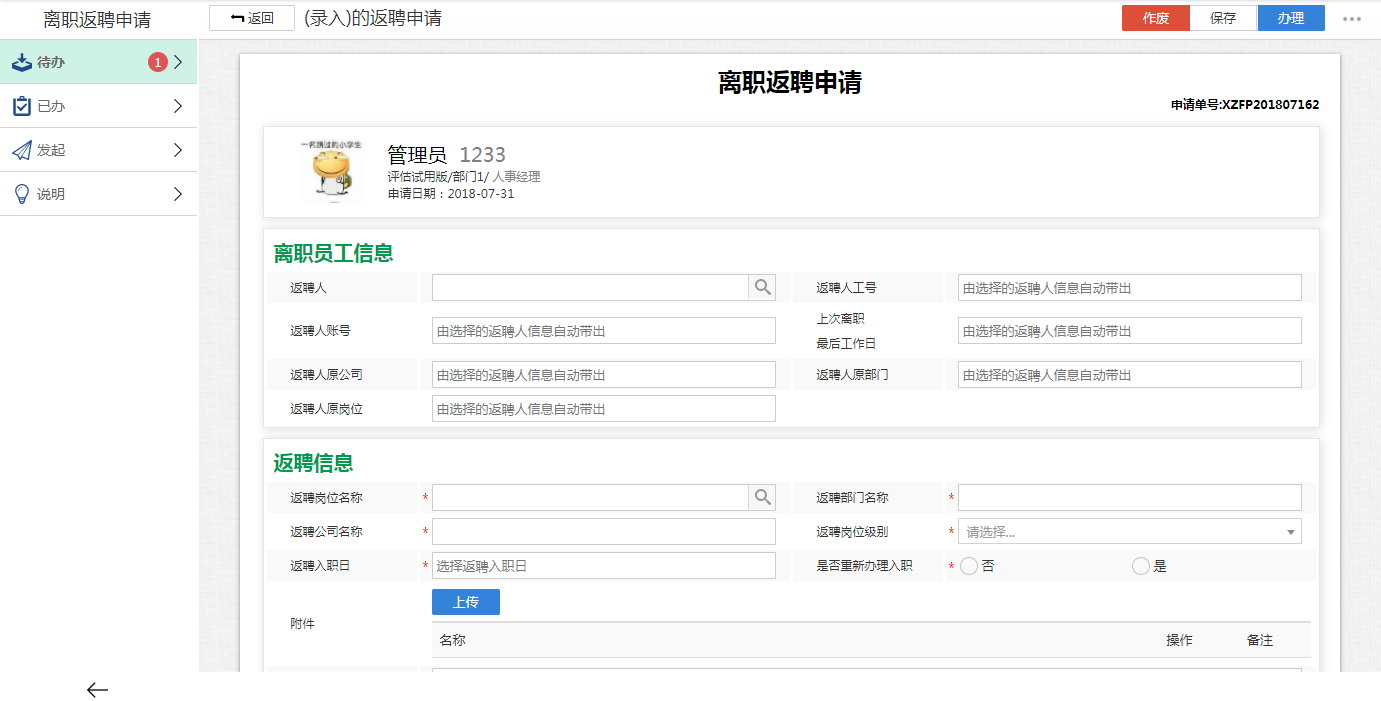Viewport: 1381px width, 701px height.
Task: Click the red 作废 button
Action: [1156, 18]
